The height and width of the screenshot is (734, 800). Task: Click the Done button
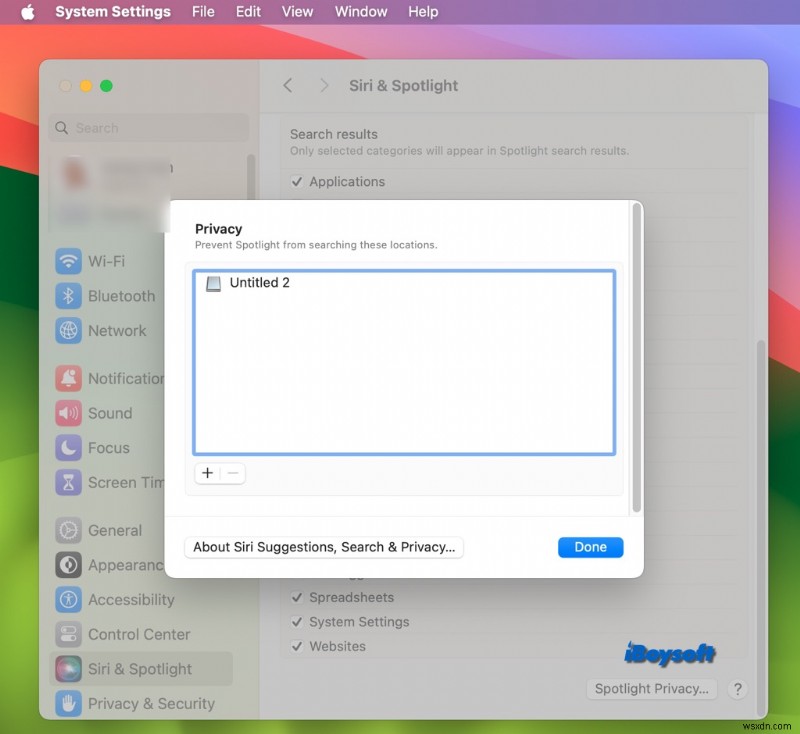click(x=590, y=547)
